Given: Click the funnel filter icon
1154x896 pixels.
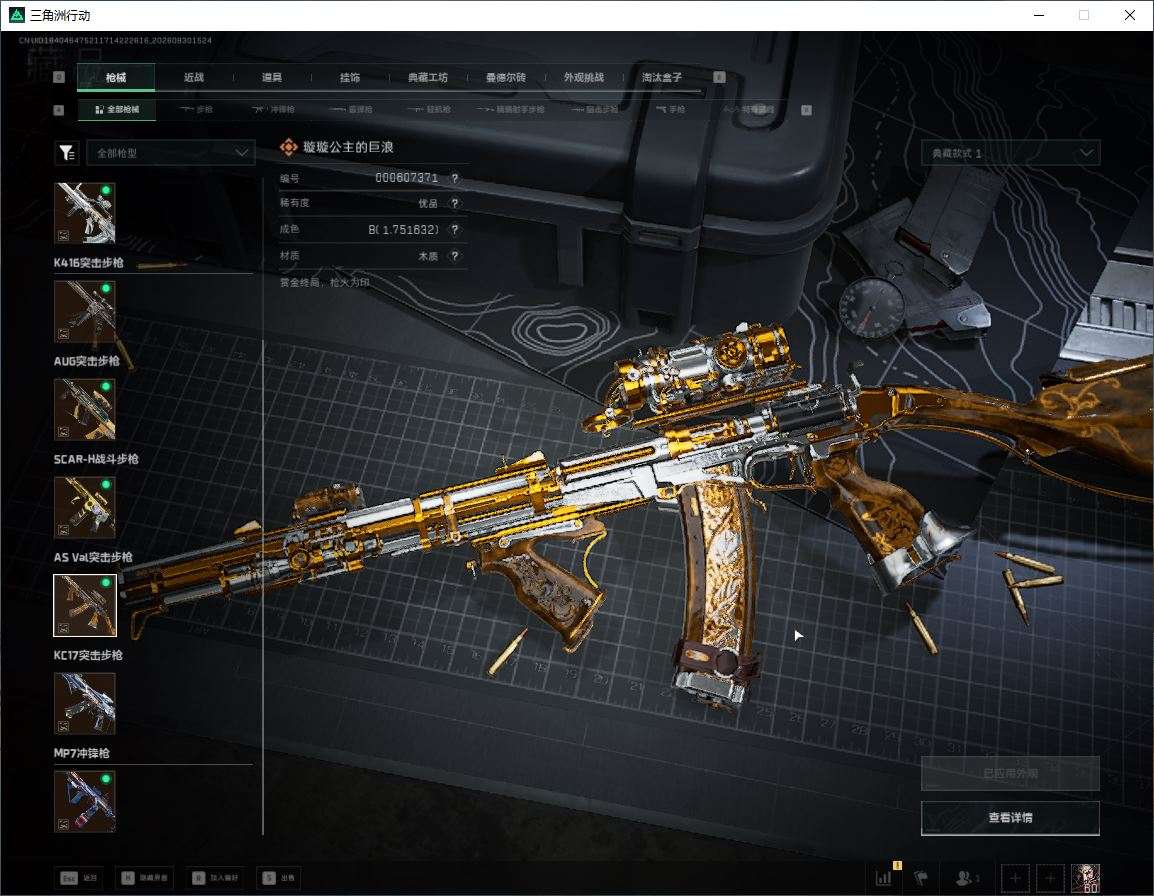Looking at the screenshot, I should click(x=67, y=152).
